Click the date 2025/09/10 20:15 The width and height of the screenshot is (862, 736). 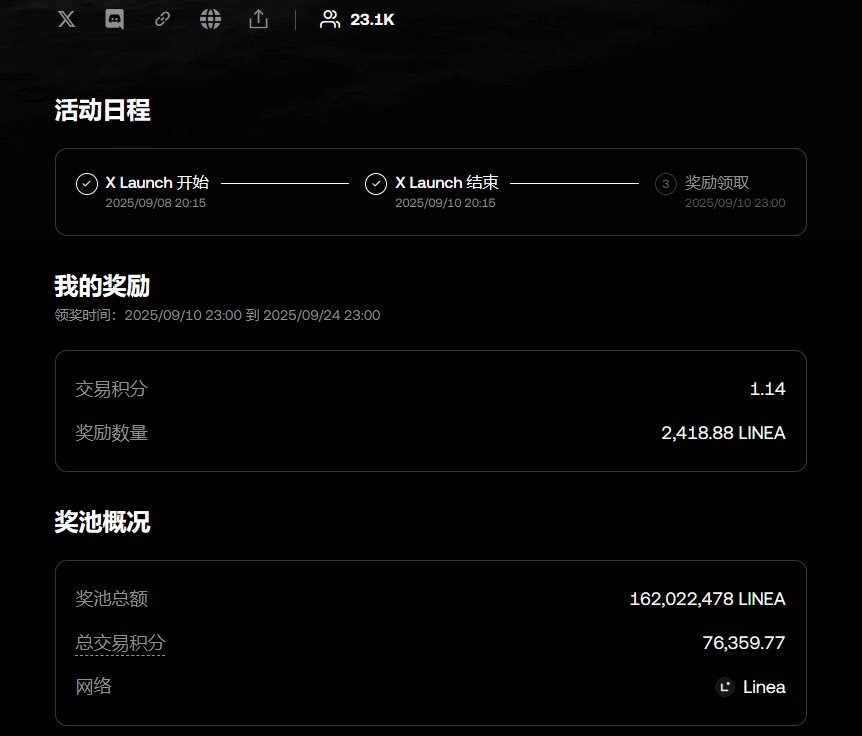tap(445, 203)
